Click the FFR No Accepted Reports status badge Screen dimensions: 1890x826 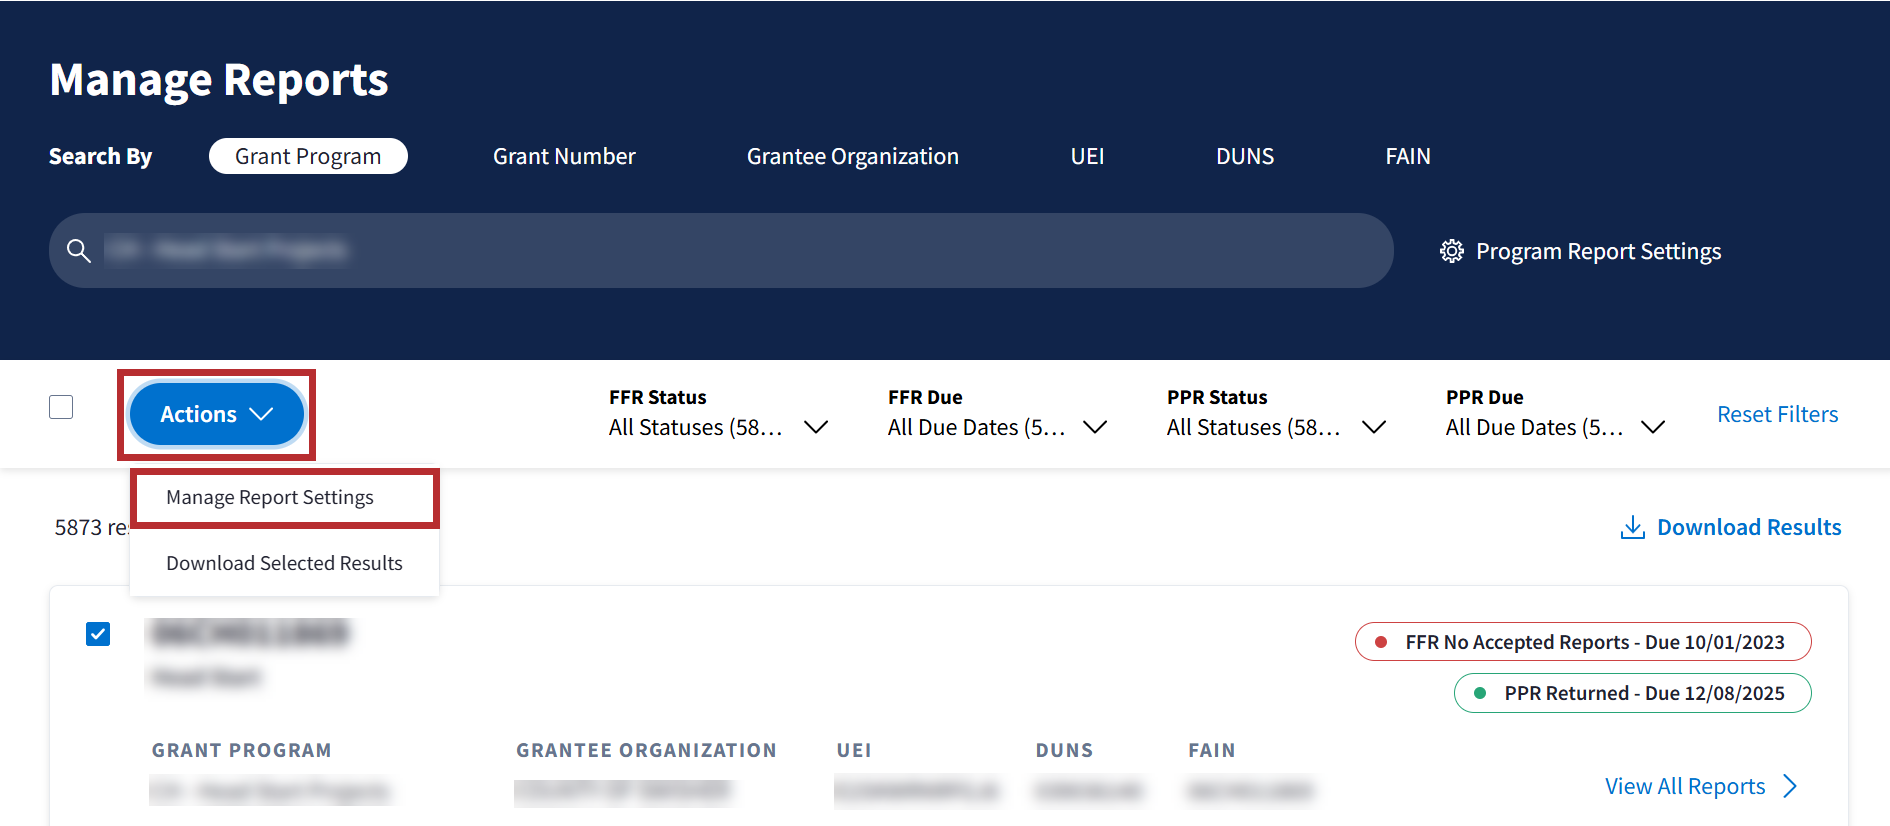[x=1583, y=642]
